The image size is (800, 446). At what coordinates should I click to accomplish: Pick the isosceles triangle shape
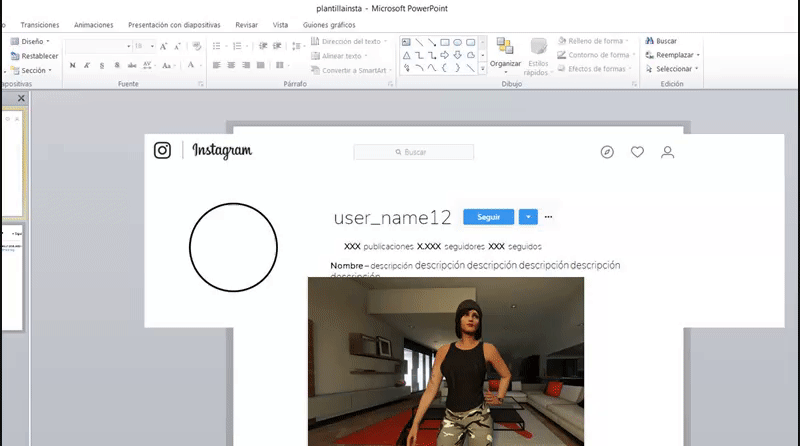click(x=406, y=55)
